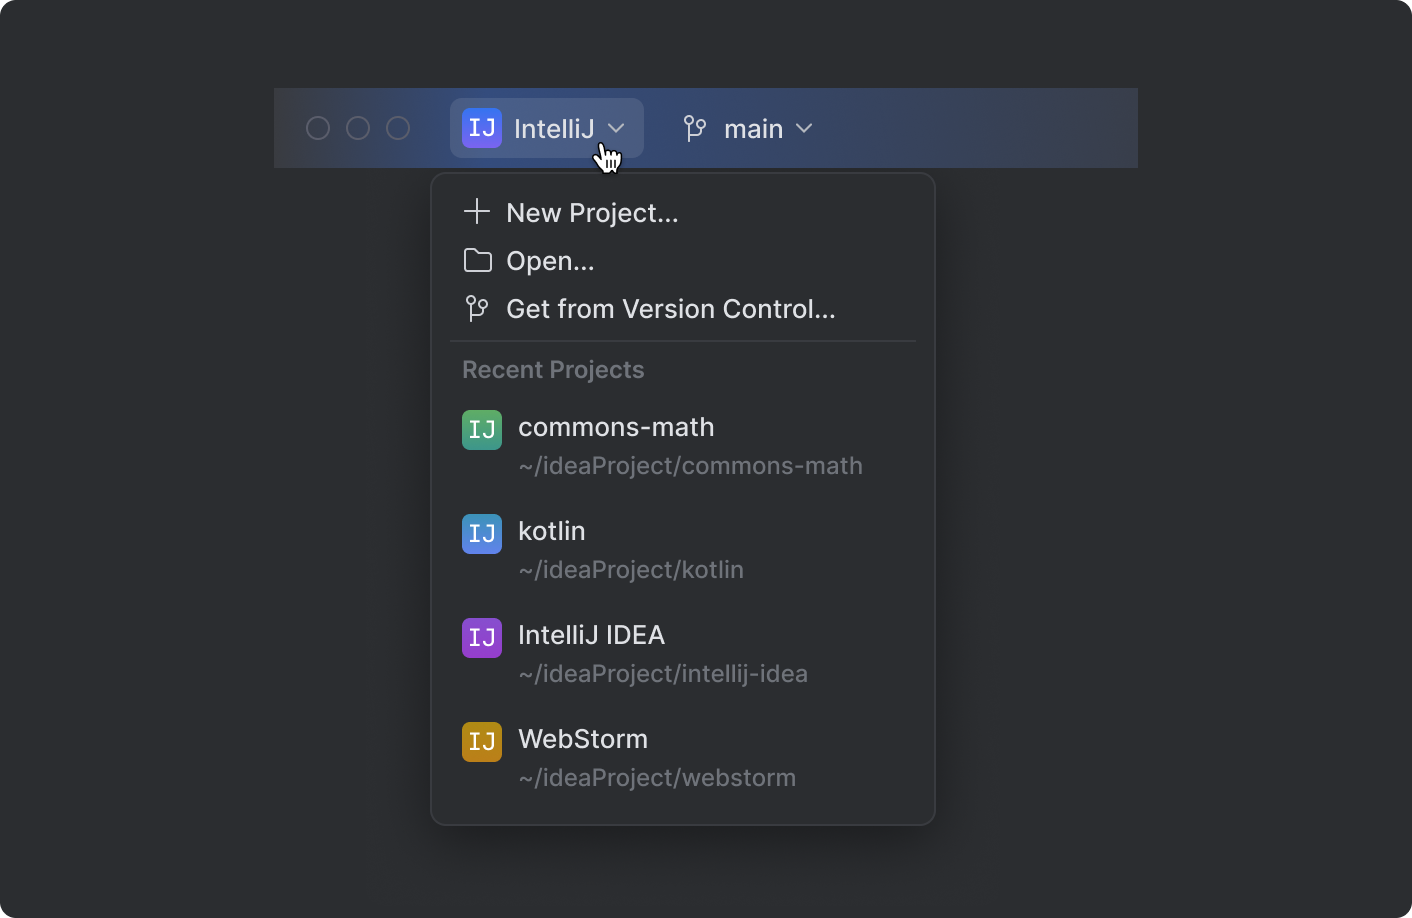
Task: Click the leftmost window control circle
Action: [318, 128]
